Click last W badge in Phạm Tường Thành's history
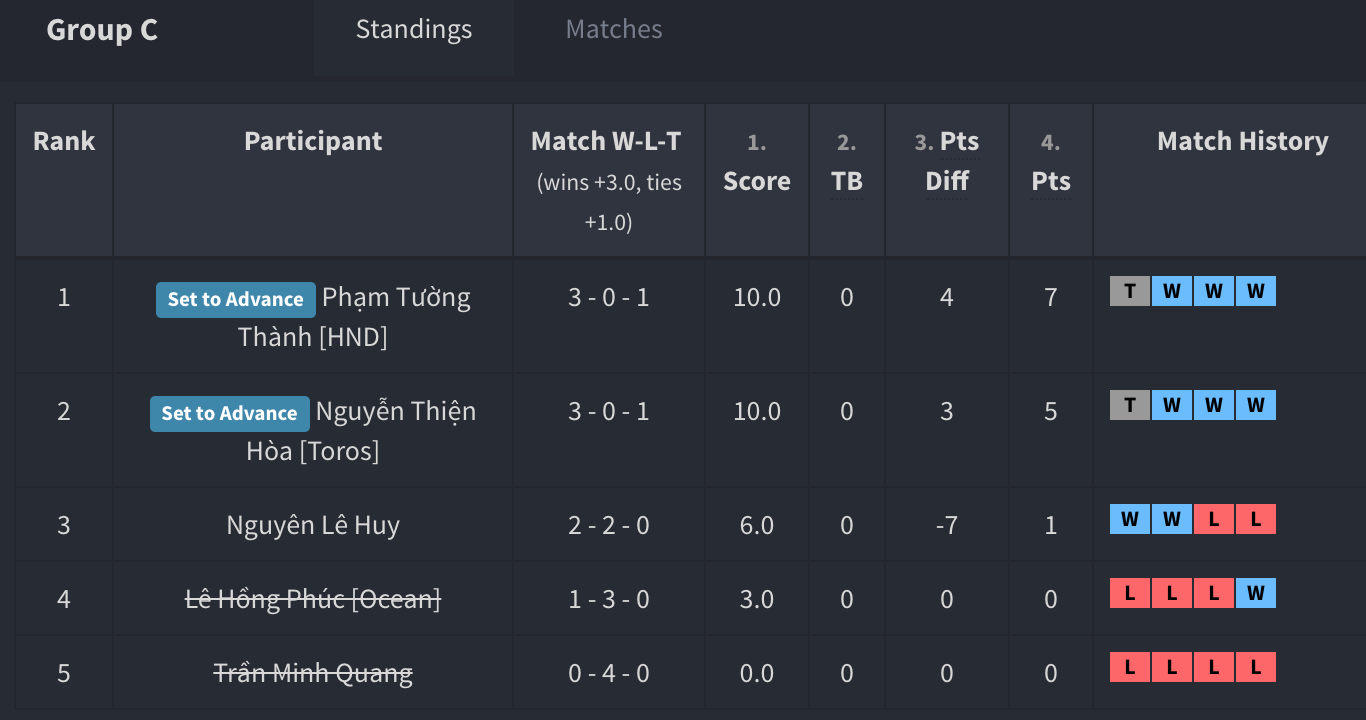 pos(1256,292)
